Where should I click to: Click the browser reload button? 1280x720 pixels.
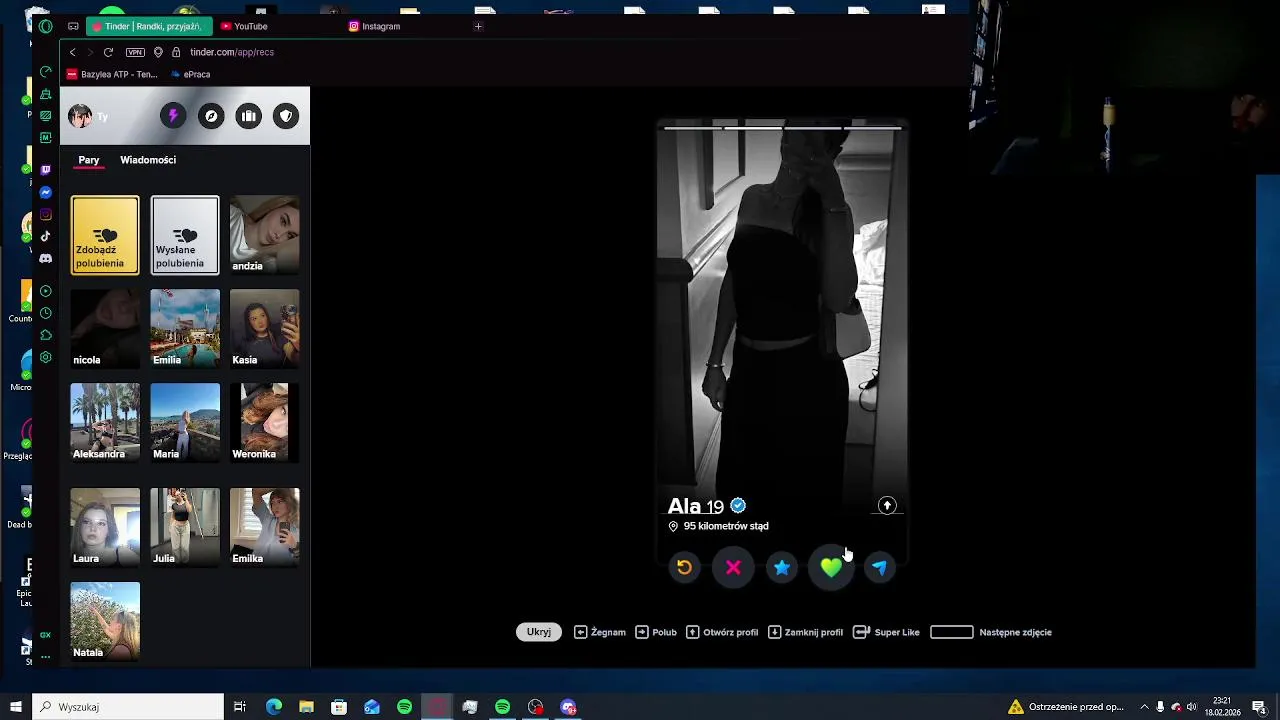(x=108, y=52)
